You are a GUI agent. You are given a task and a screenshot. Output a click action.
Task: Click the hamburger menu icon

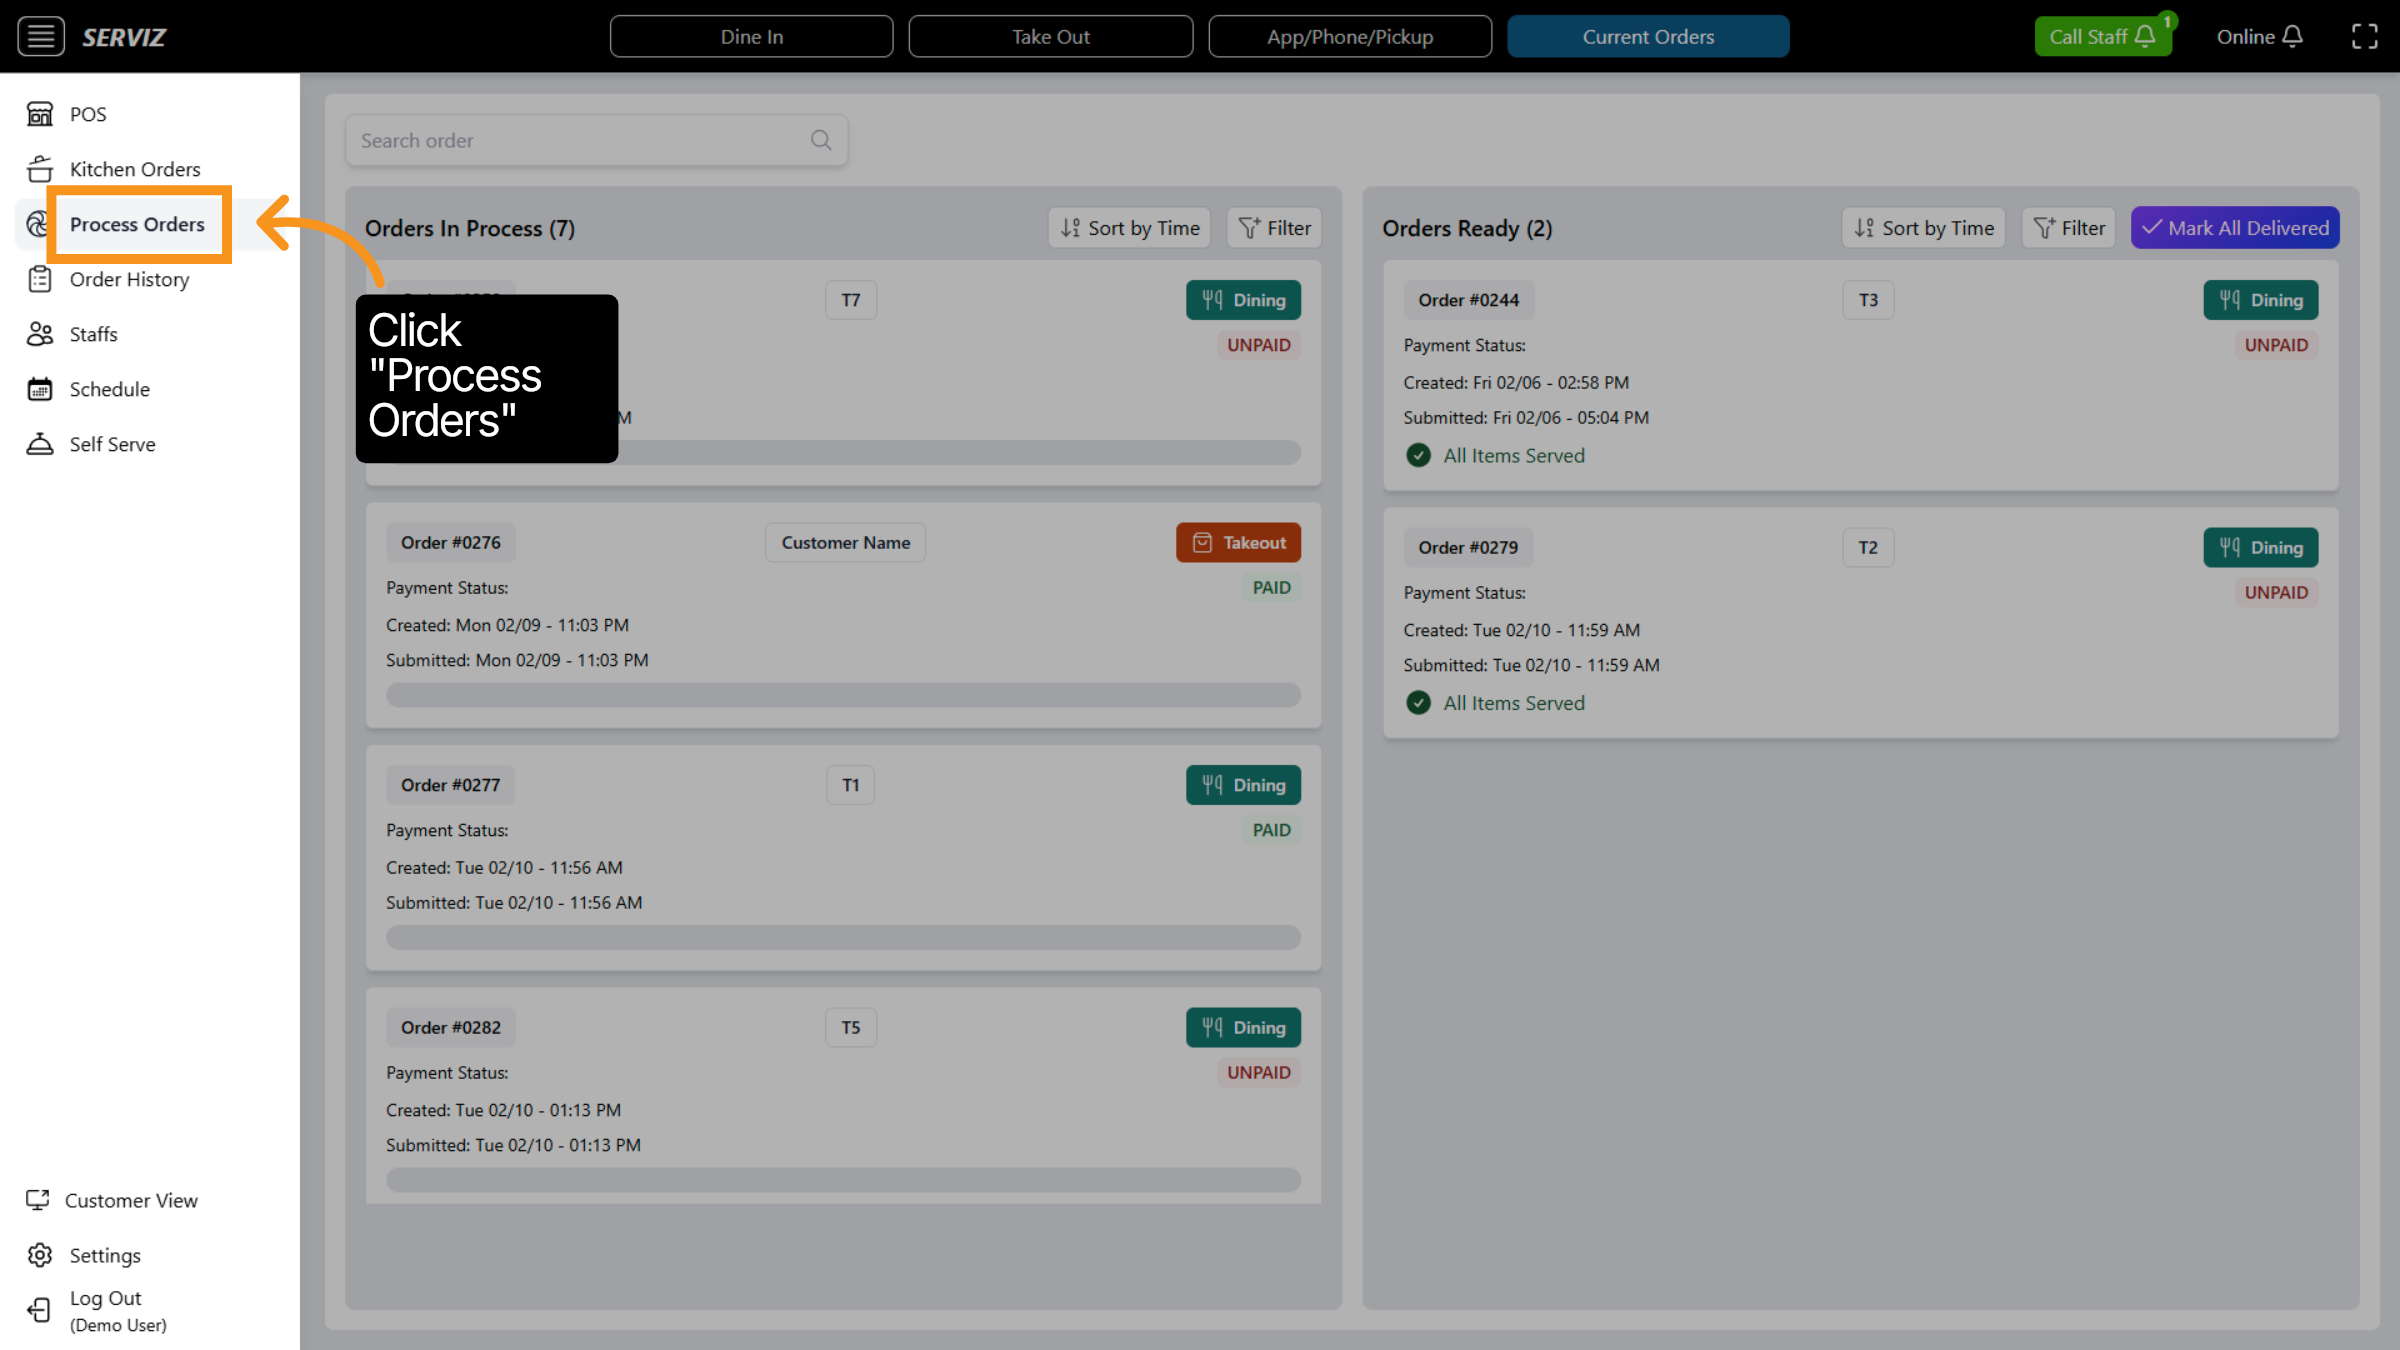click(40, 37)
